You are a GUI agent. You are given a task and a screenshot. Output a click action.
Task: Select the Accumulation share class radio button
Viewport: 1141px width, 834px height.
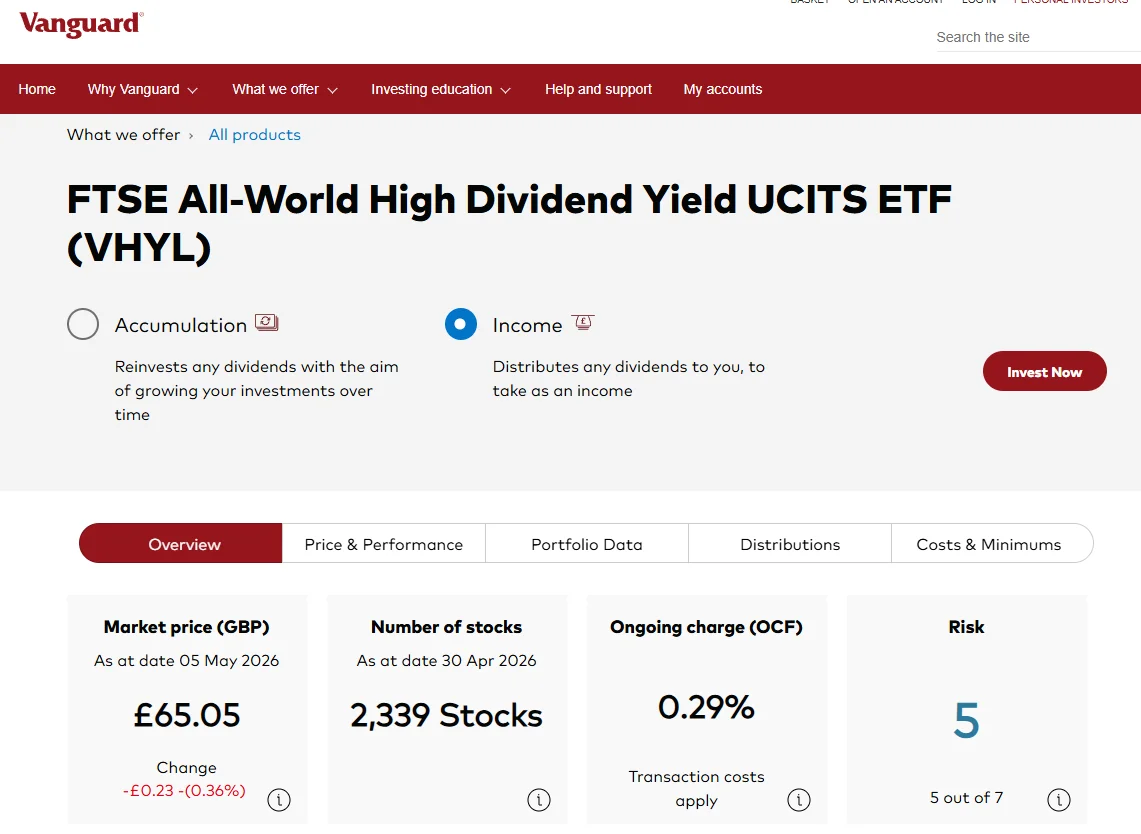(x=83, y=324)
